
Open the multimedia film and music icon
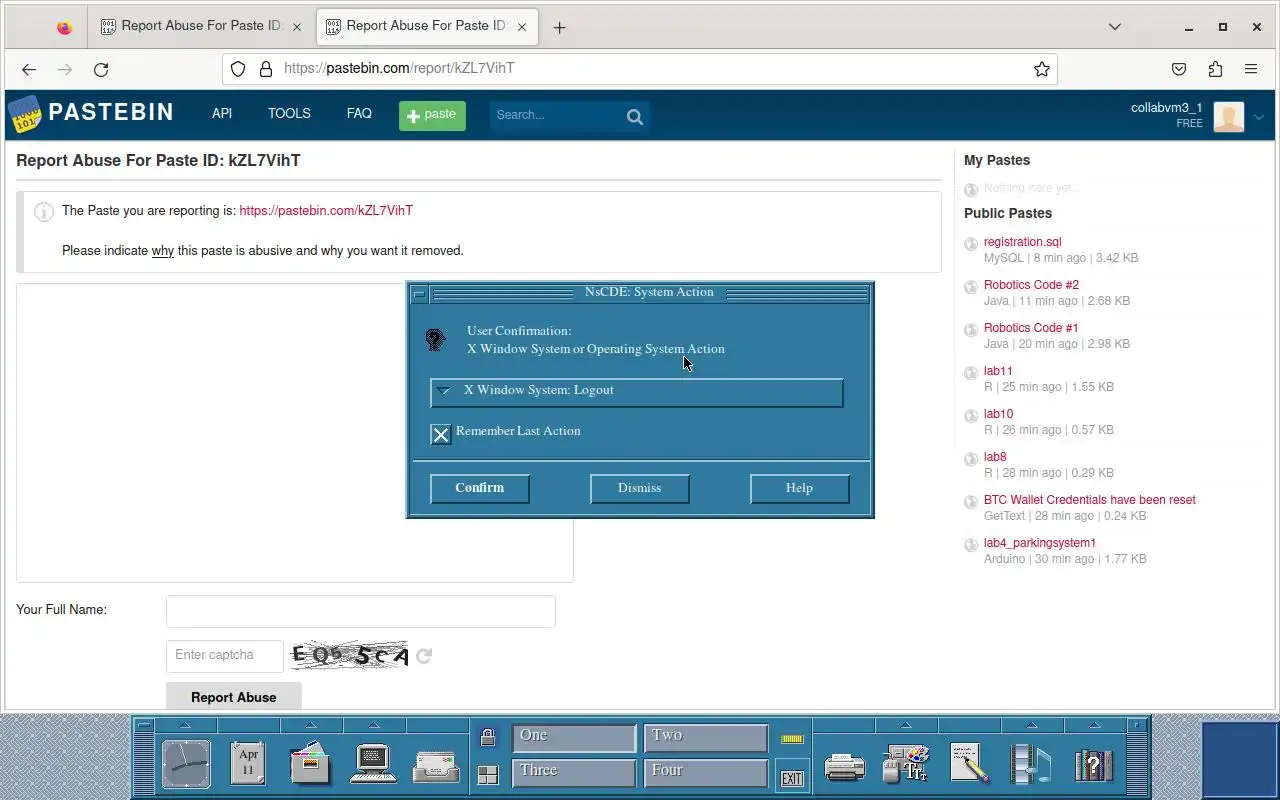(x=1031, y=764)
